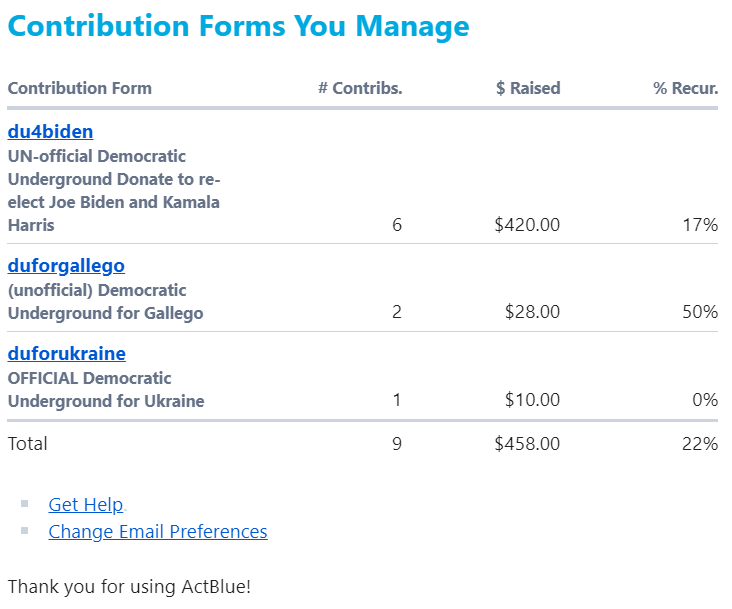Click the $28.00 raised amount
Viewport: 732px width, 609px height.
tap(532, 313)
